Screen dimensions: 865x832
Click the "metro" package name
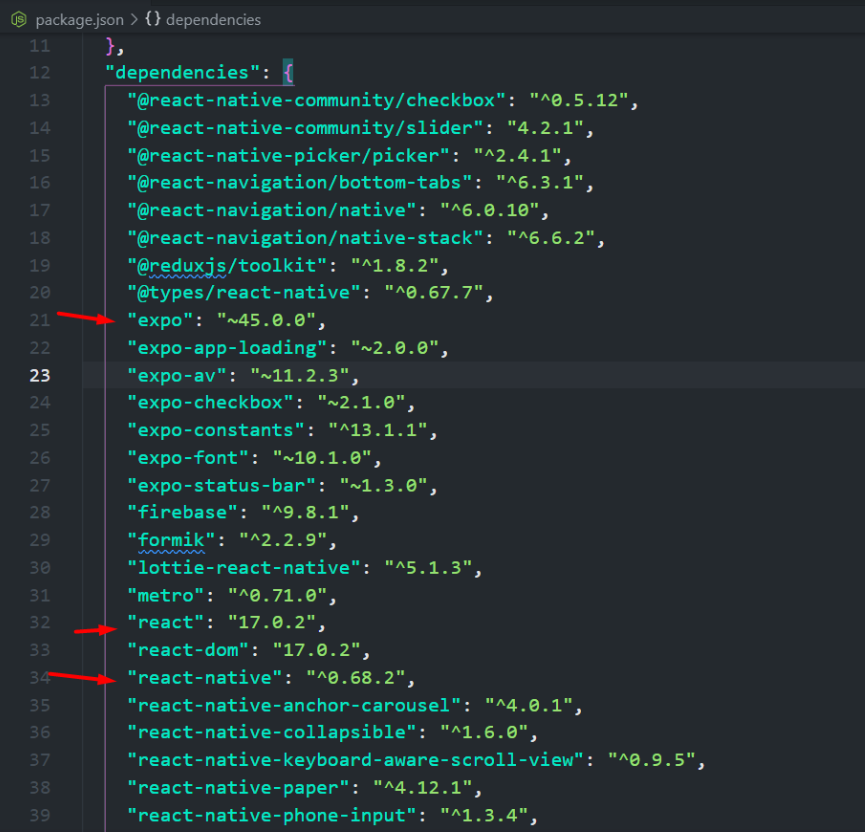[x=166, y=595]
